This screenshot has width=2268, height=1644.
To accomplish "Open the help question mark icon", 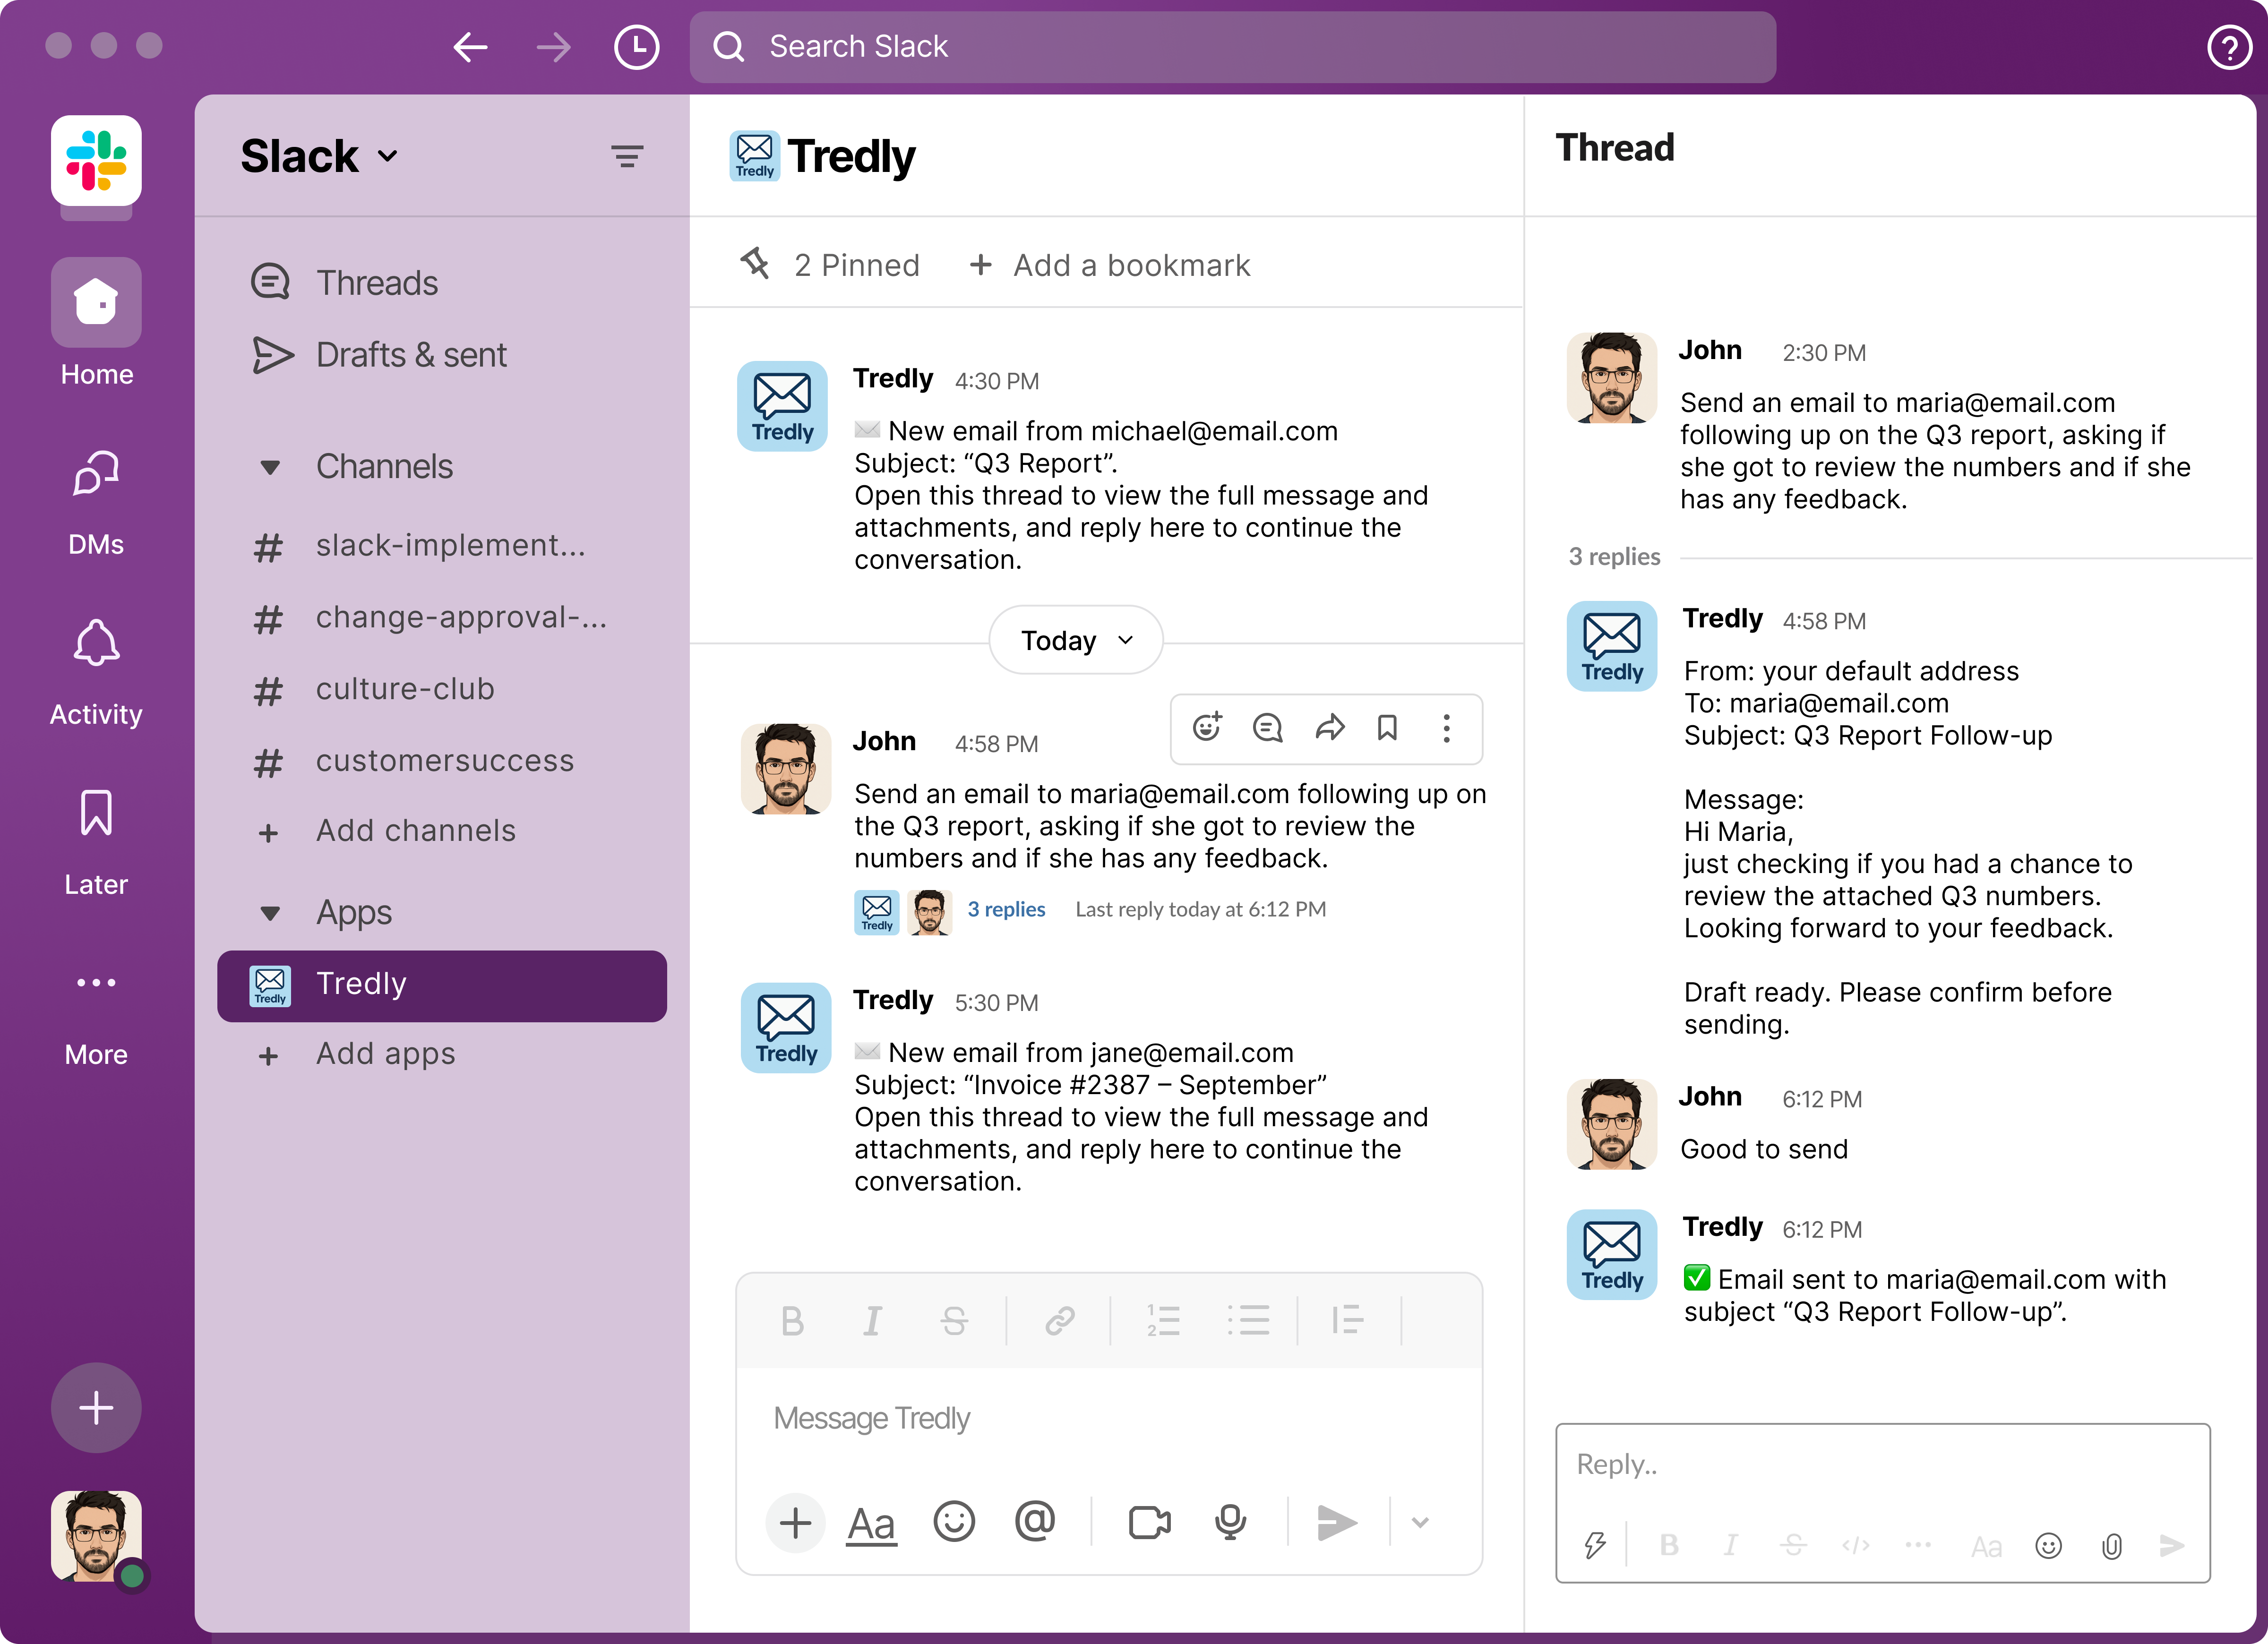I will [2228, 47].
